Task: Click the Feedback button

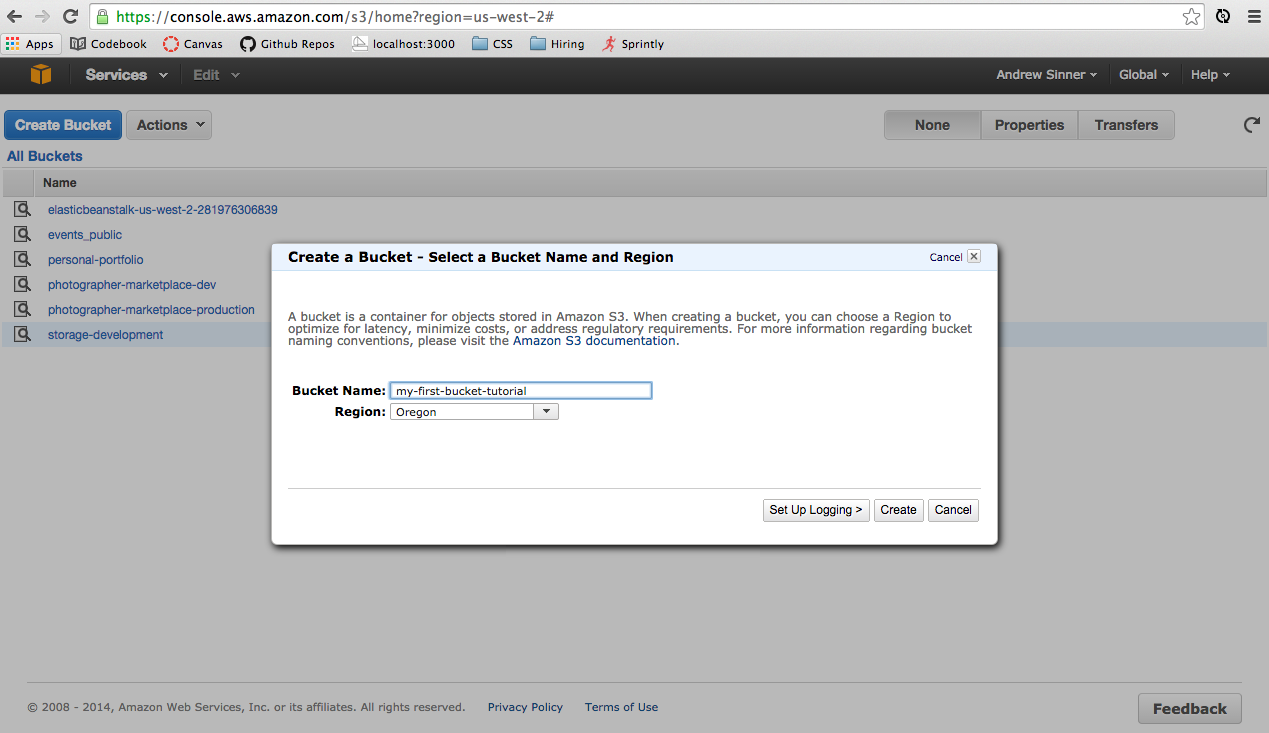Action: 1190,709
